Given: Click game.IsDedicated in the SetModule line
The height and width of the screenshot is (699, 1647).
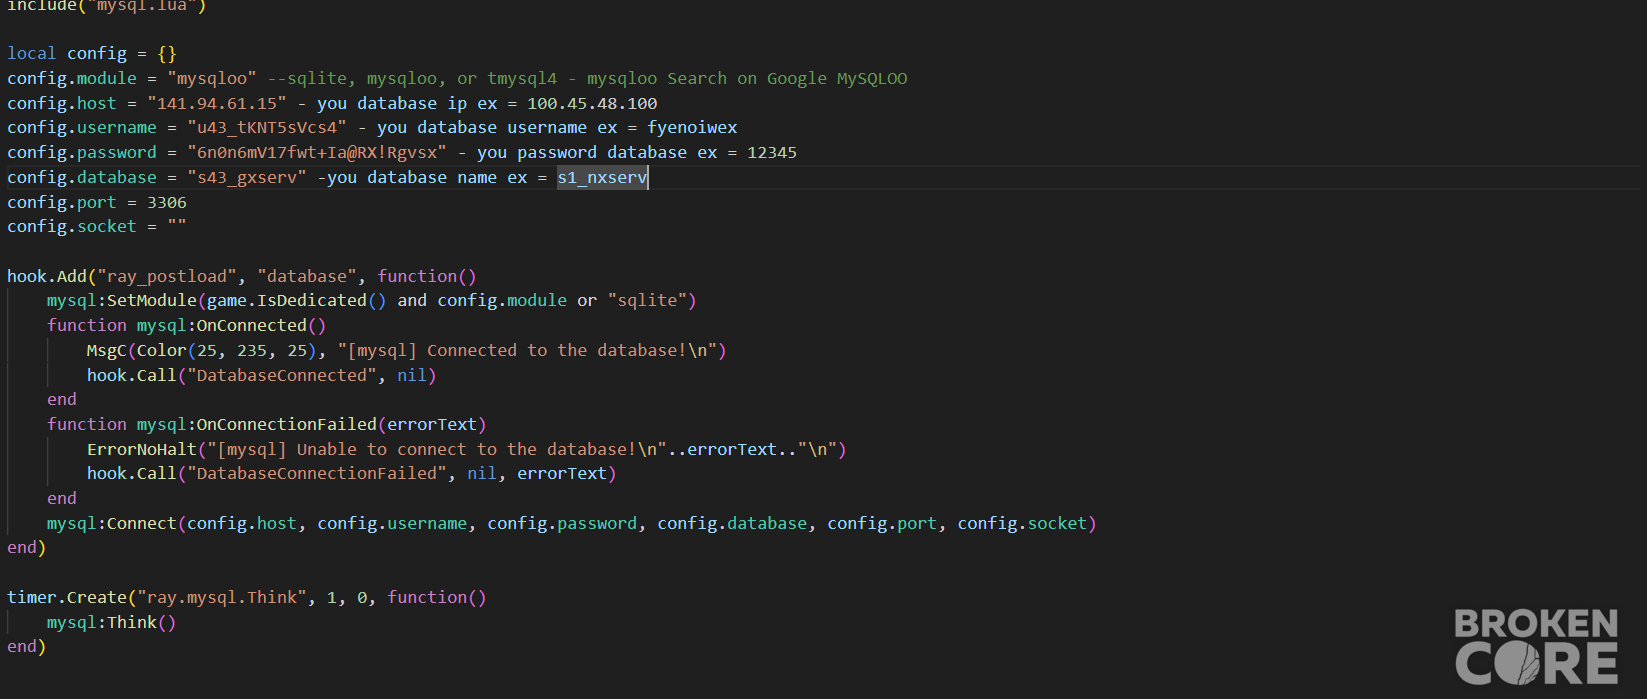Looking at the screenshot, I should pyautogui.click(x=287, y=300).
